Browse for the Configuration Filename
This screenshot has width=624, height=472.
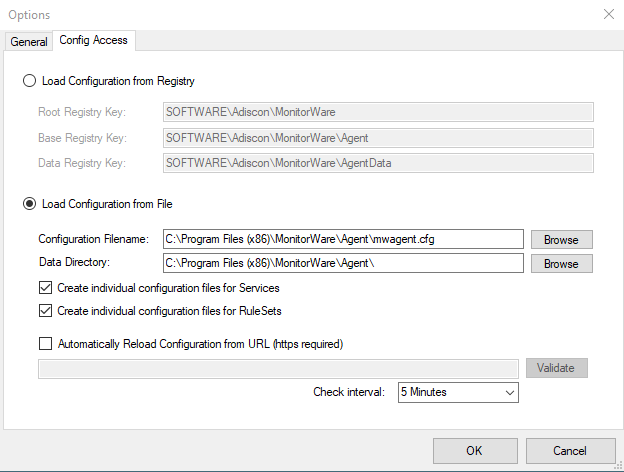coord(561,239)
